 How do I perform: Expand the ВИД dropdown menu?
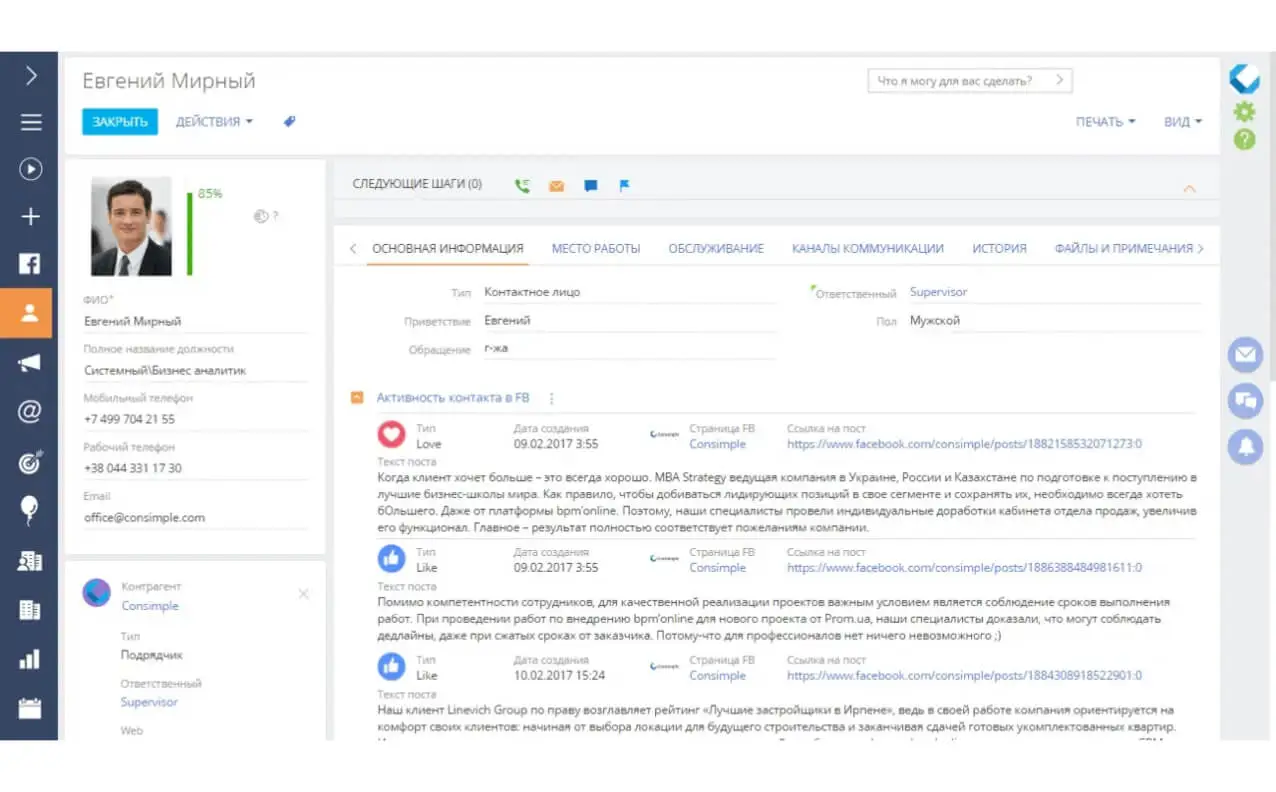click(1182, 122)
